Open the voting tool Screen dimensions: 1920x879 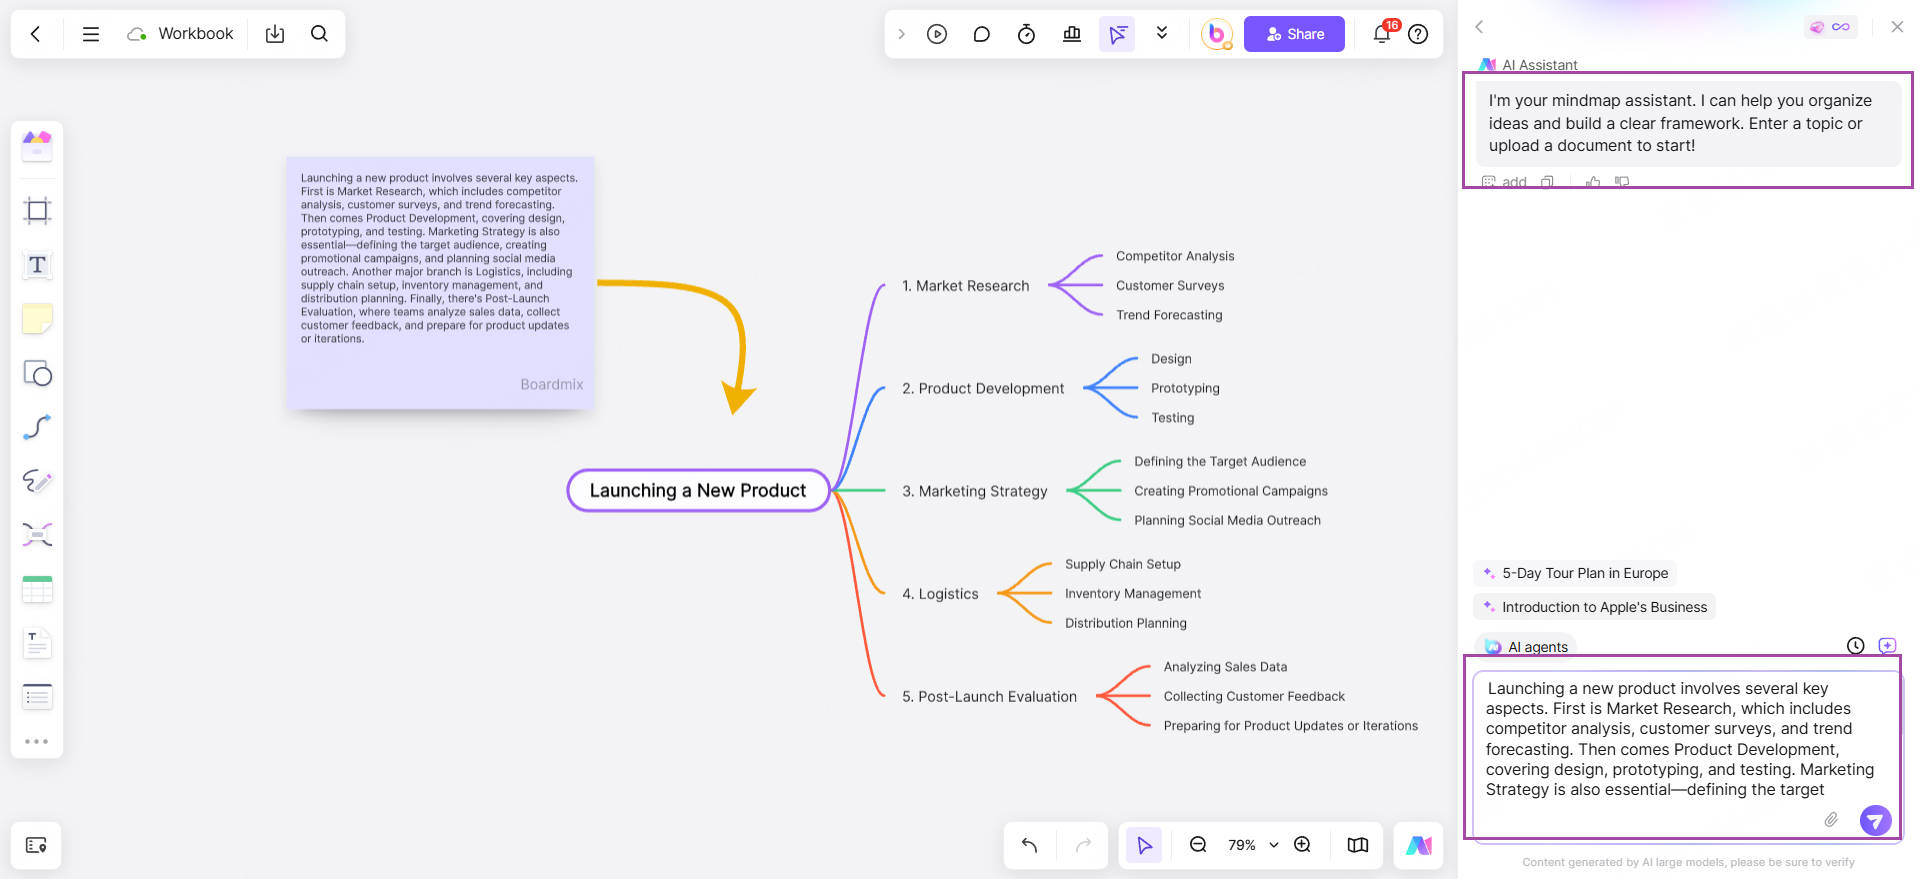click(1072, 34)
